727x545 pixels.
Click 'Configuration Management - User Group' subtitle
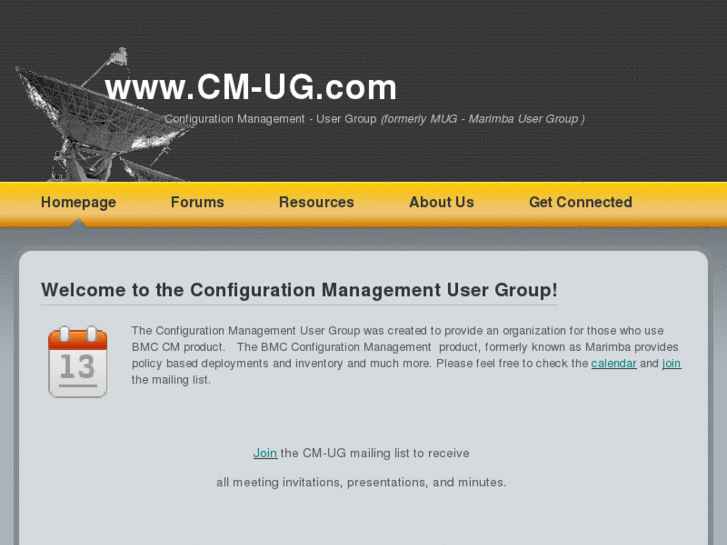(x=270, y=119)
